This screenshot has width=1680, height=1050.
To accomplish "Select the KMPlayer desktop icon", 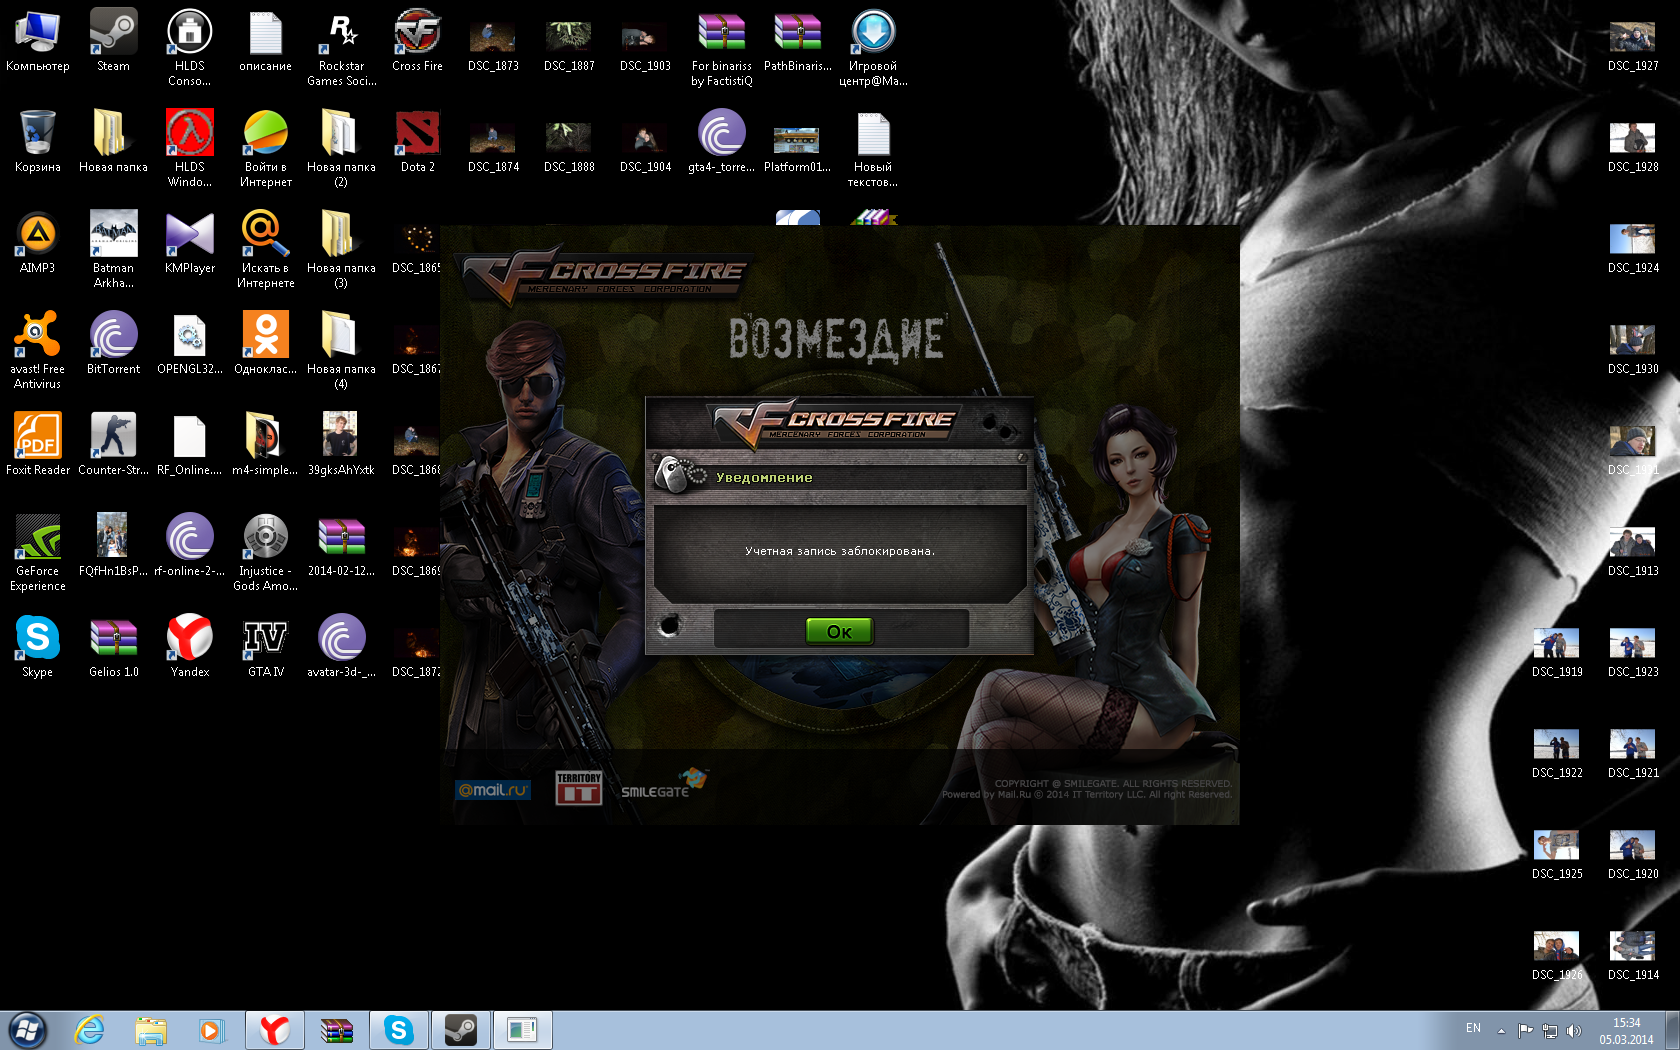I will click(189, 244).
